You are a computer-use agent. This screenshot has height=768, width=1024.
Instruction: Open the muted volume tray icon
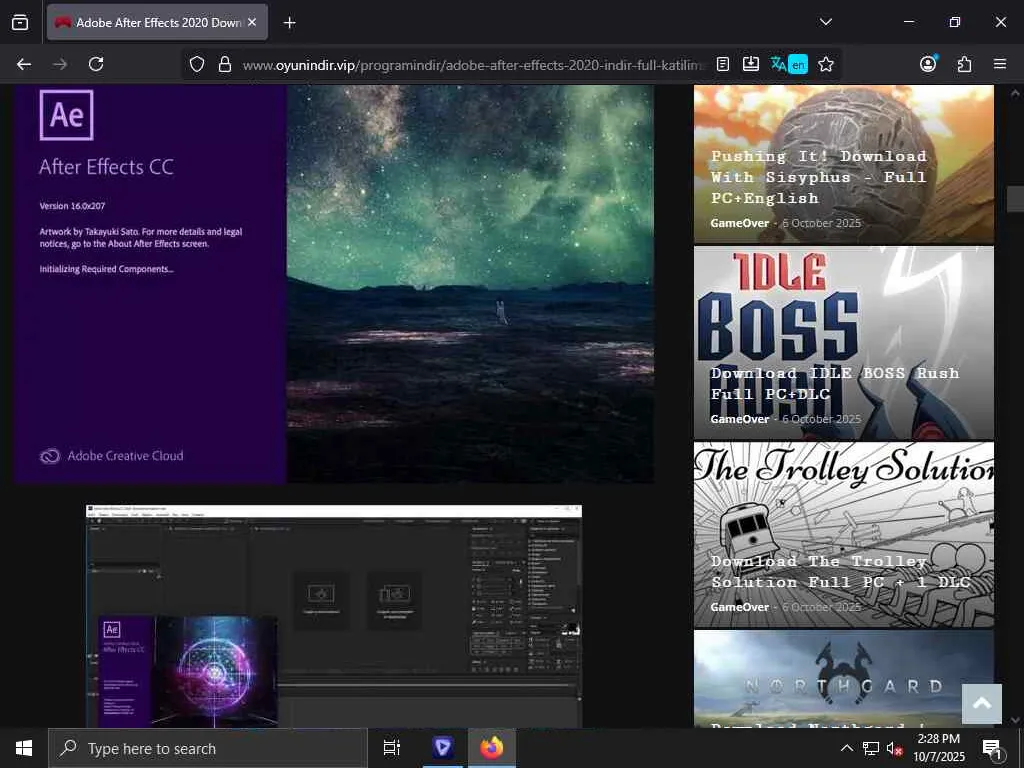click(894, 748)
